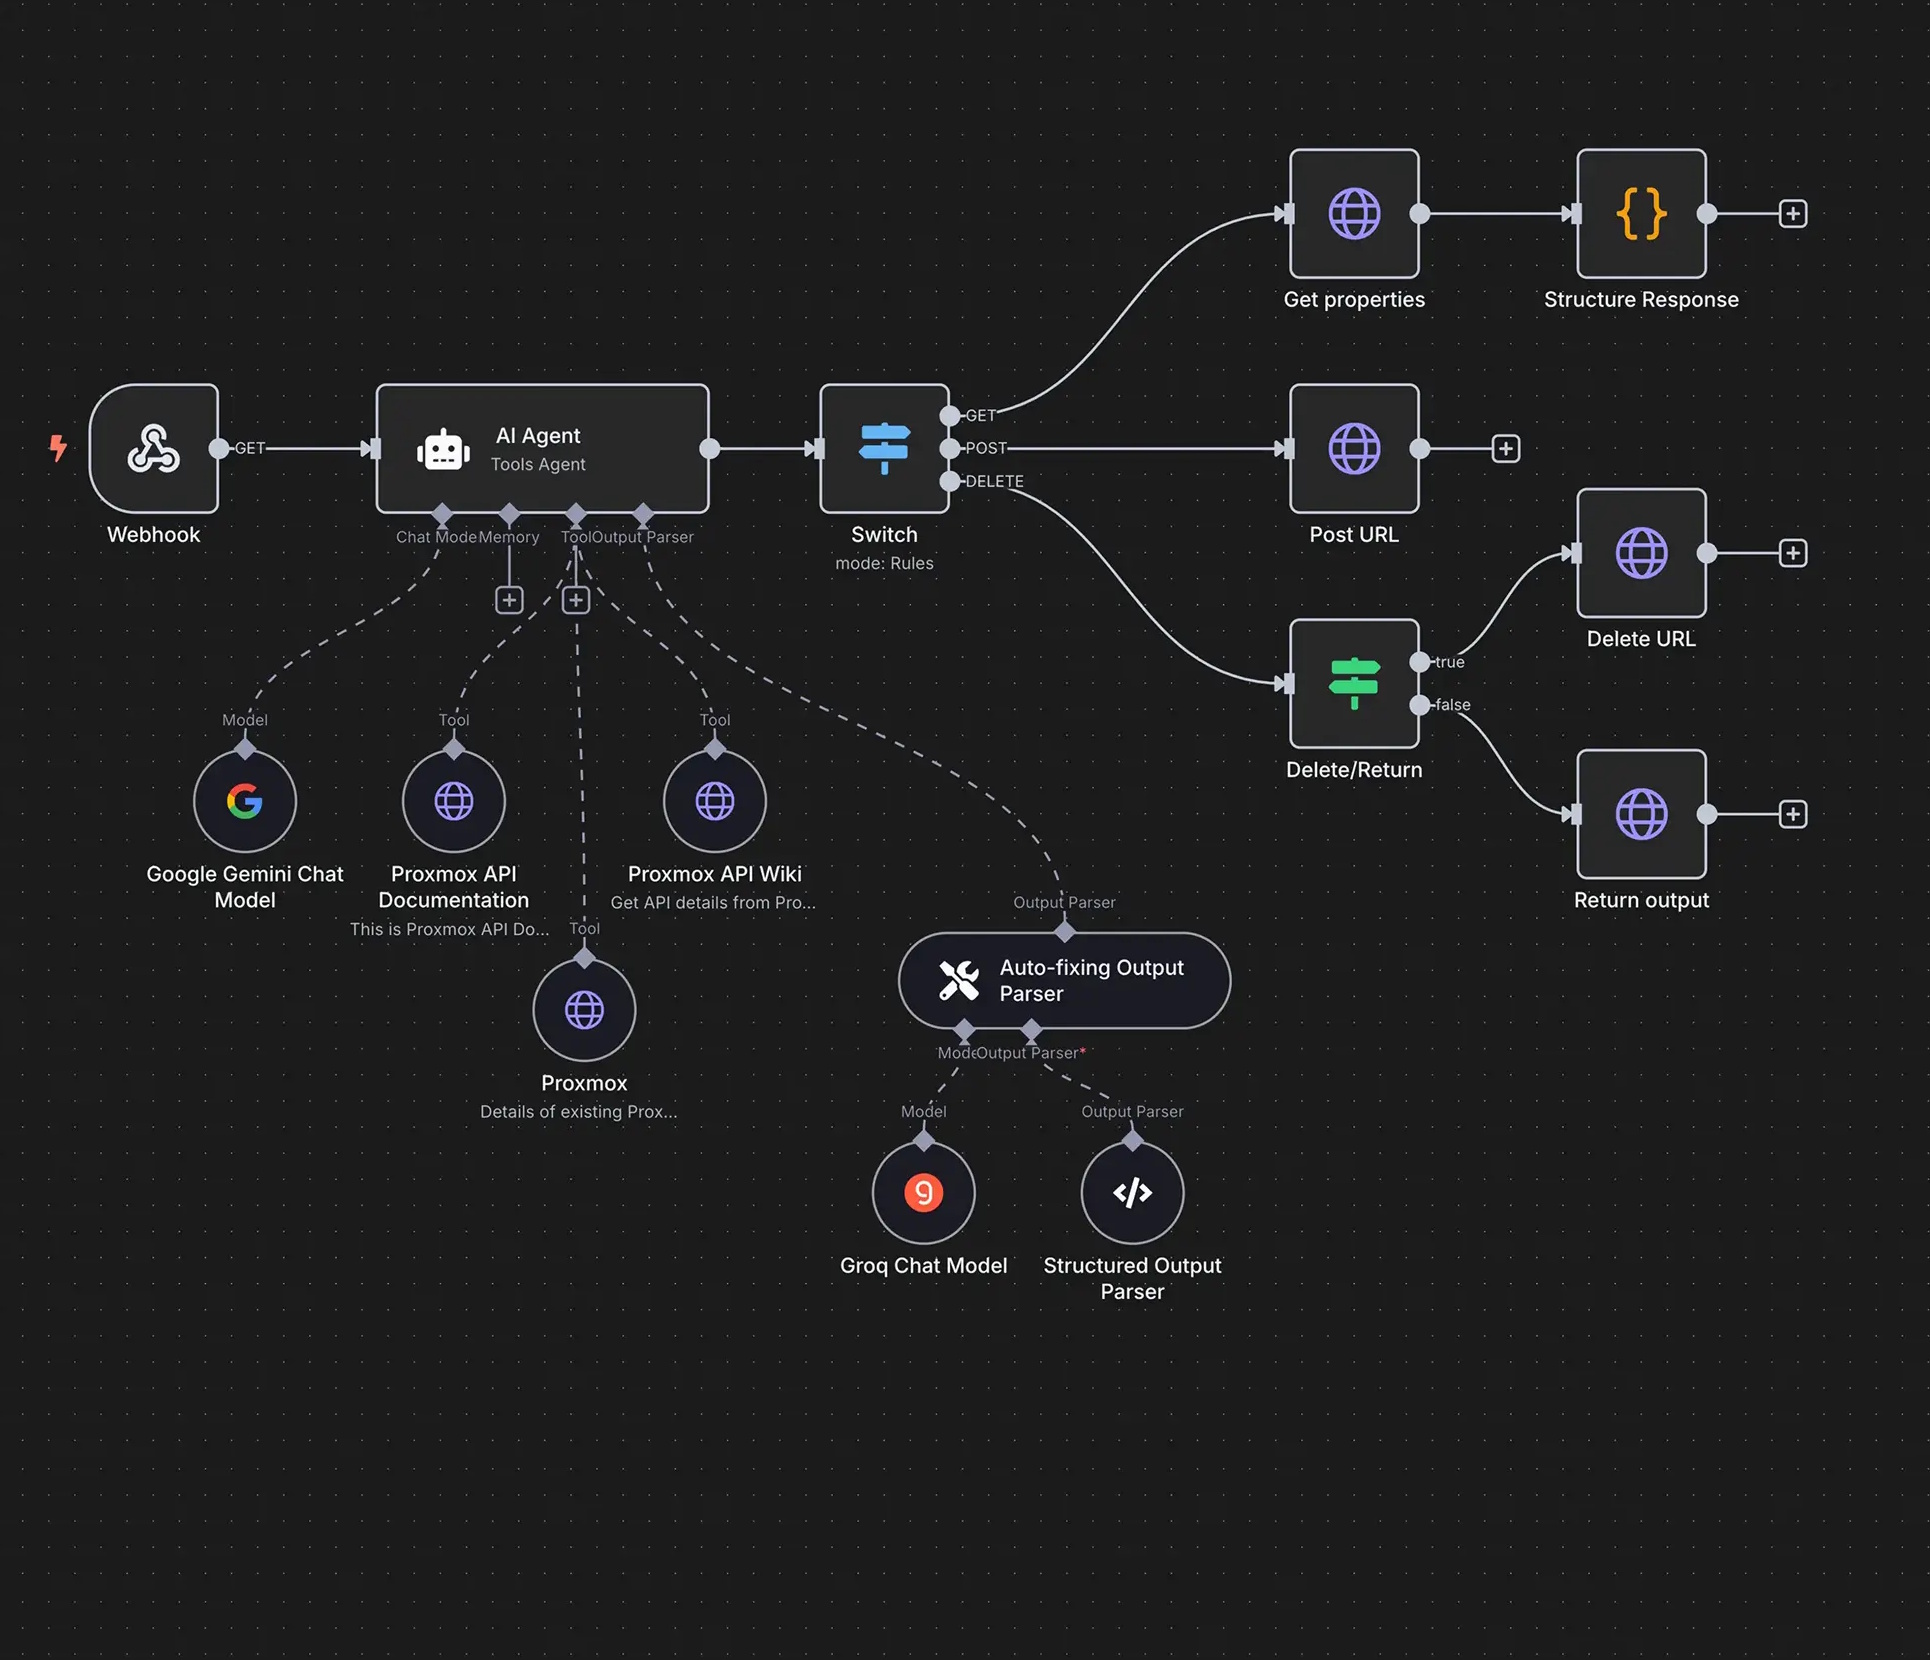Select the Google Gemini Chat Model icon
Image resolution: width=1930 pixels, height=1660 pixels.
pyautogui.click(x=245, y=800)
